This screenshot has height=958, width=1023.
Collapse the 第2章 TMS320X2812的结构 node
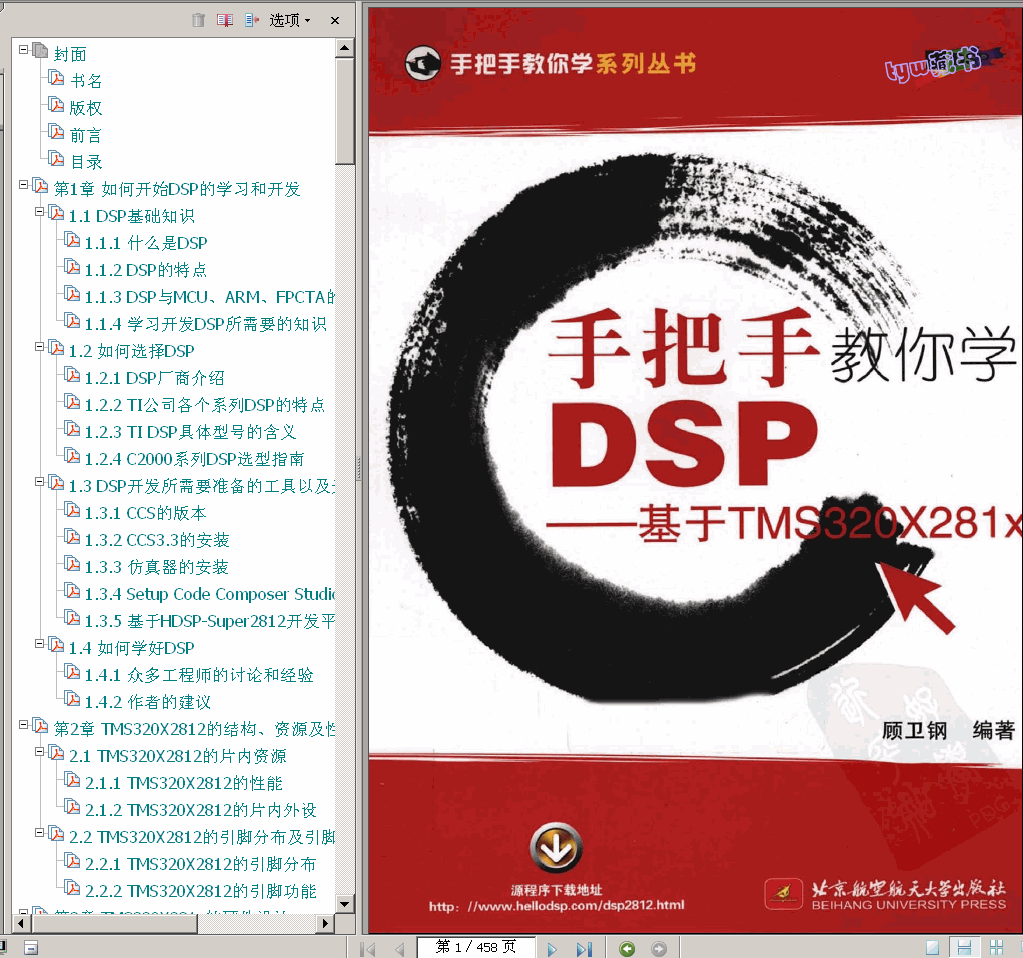tap(23, 724)
